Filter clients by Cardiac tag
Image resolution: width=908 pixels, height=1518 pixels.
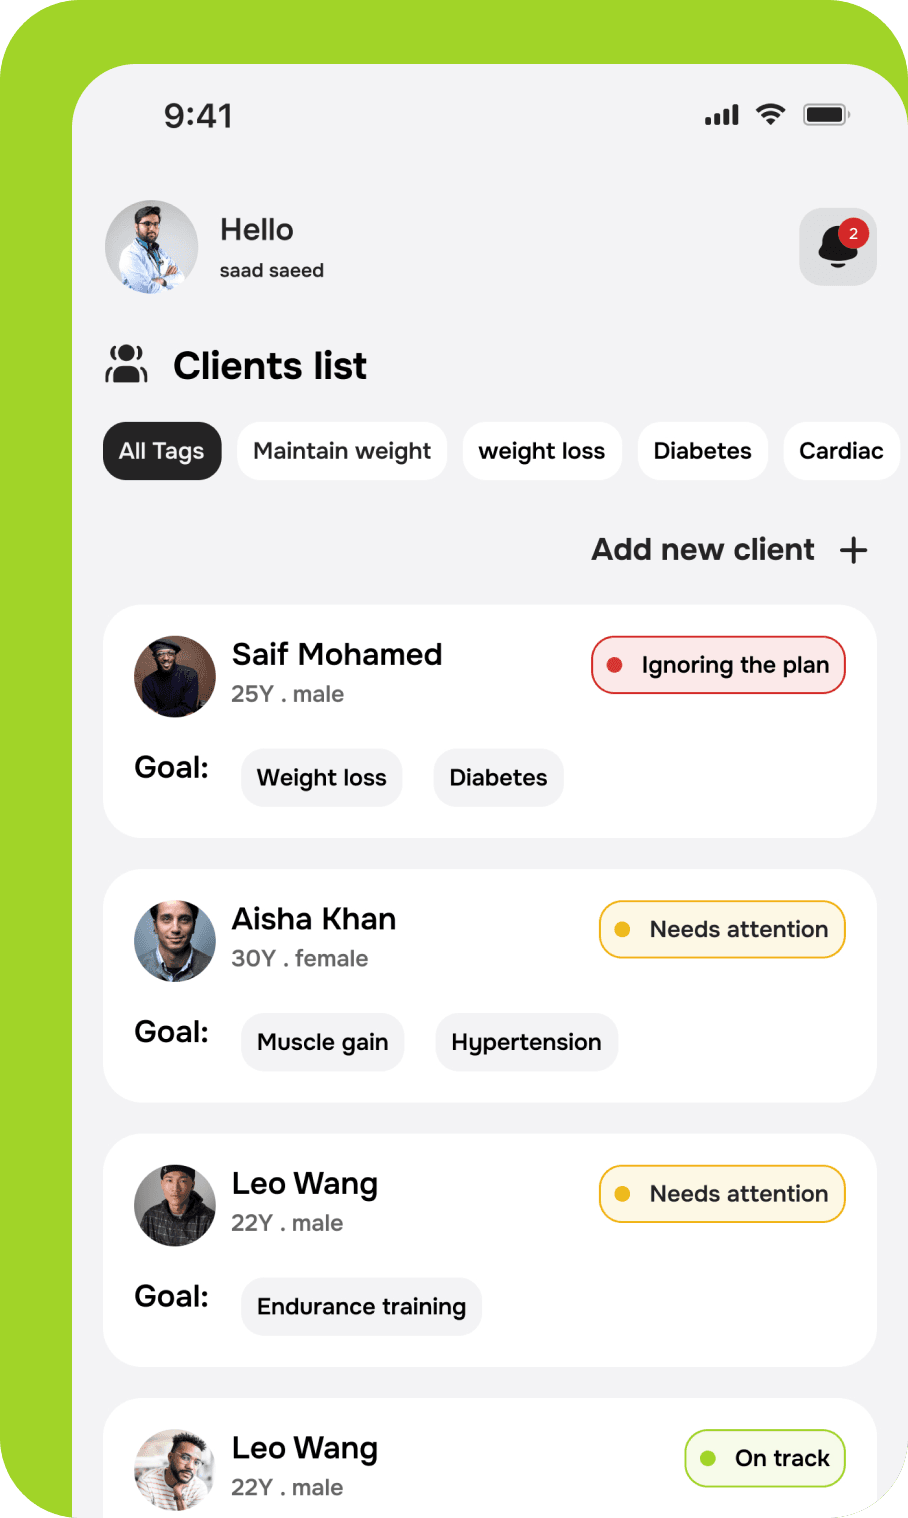(841, 451)
